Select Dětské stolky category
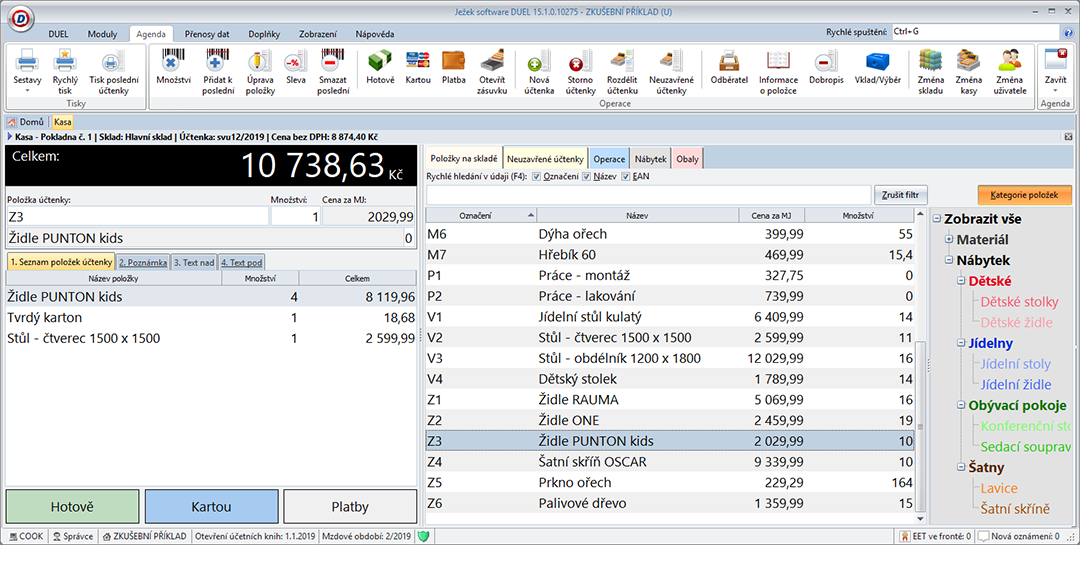The width and height of the screenshot is (1080, 580). [x=1019, y=302]
